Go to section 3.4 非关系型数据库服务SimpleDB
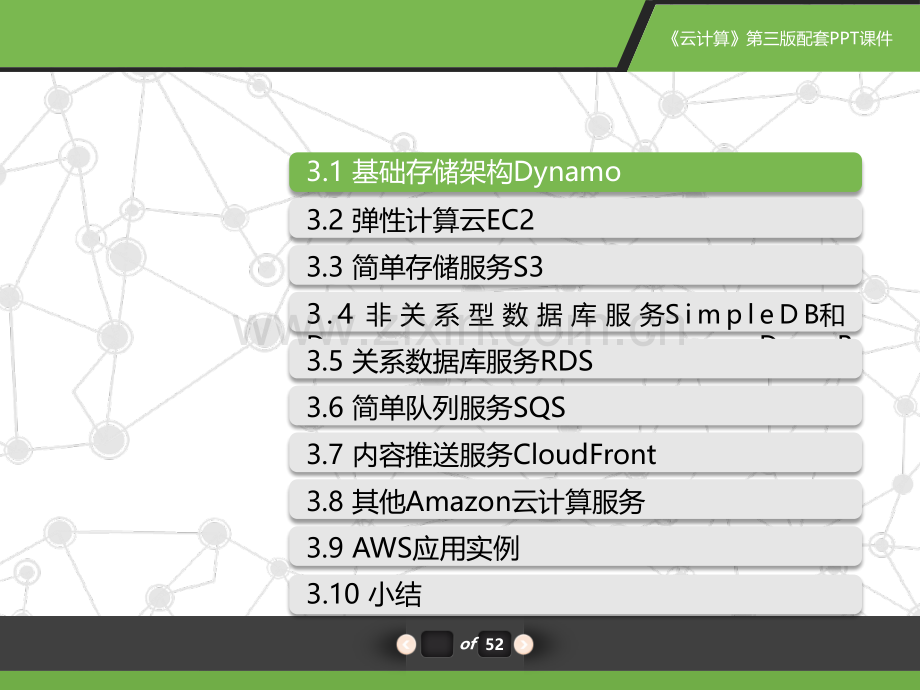 (575, 314)
